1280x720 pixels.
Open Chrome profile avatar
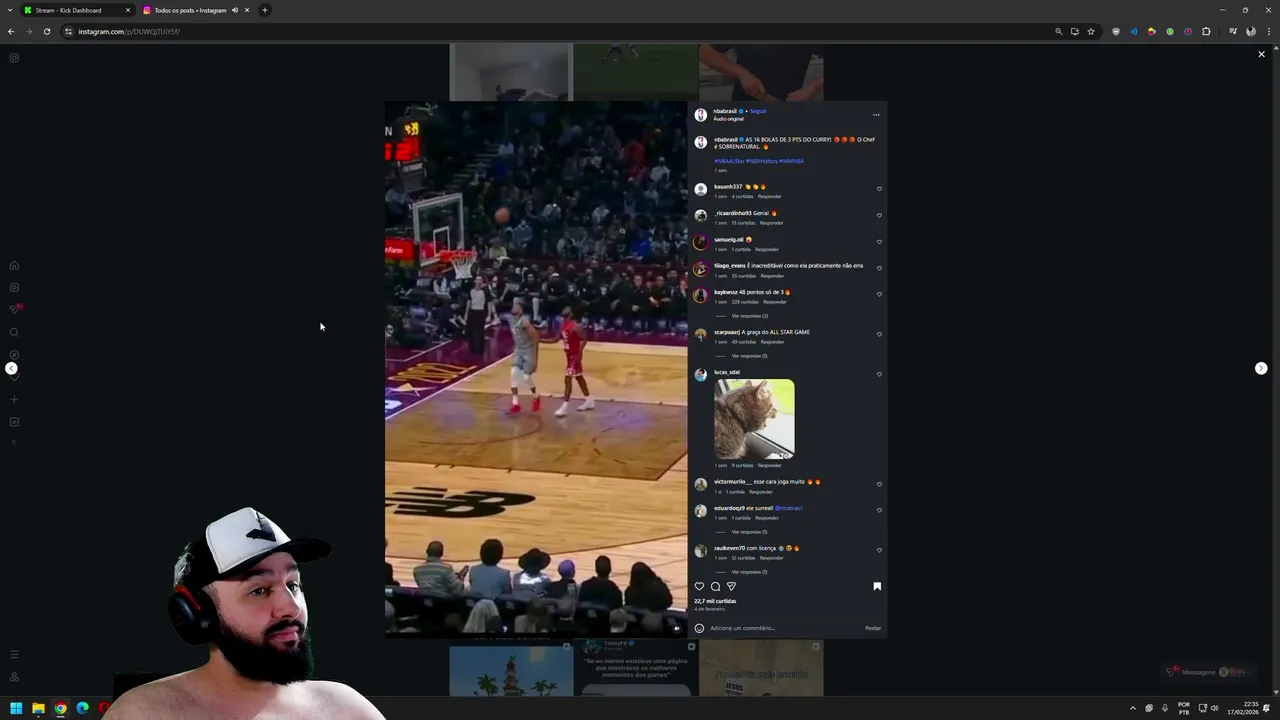coord(1251,31)
